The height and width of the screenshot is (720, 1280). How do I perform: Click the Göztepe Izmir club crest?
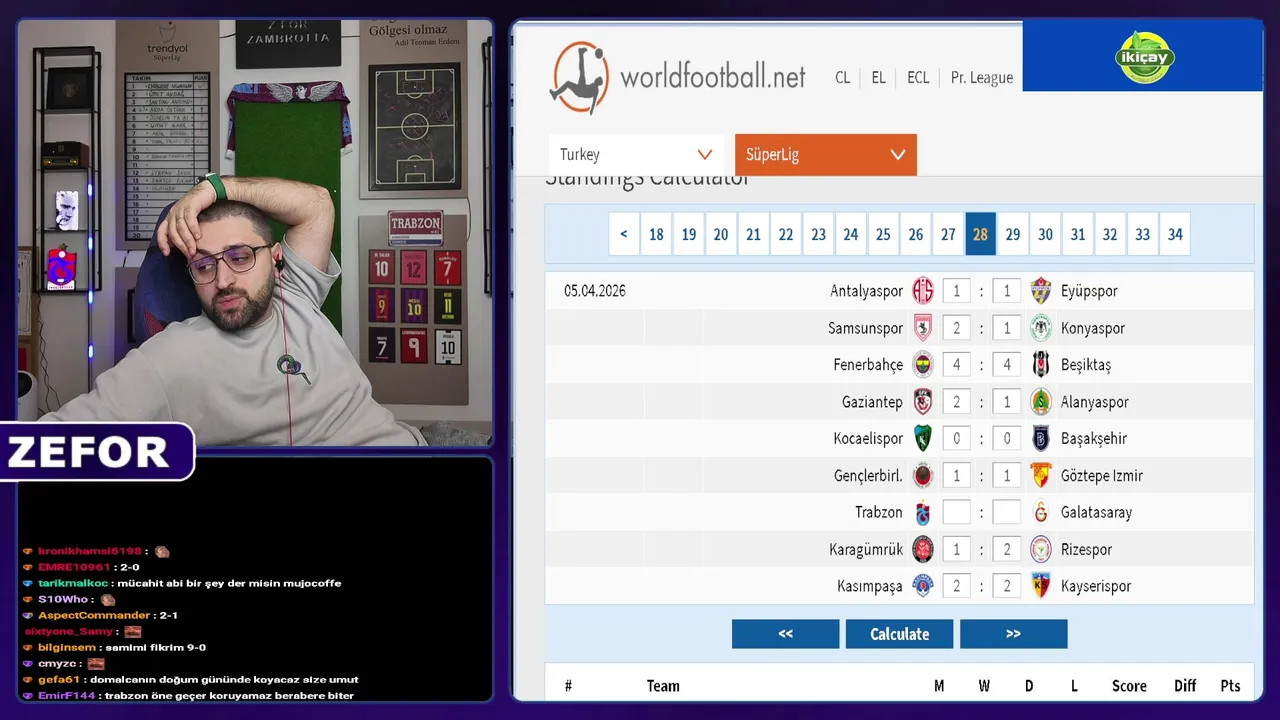pyautogui.click(x=1041, y=475)
